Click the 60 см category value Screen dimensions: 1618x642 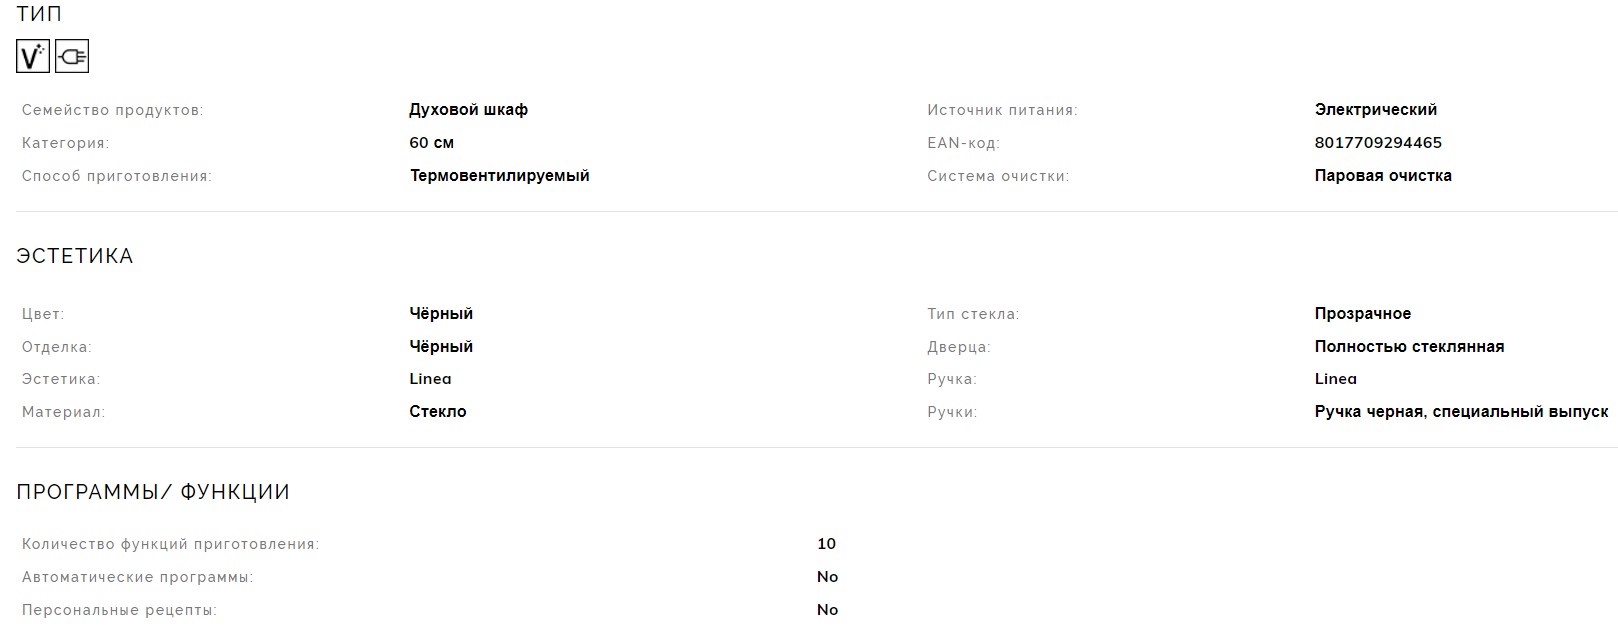coord(432,143)
